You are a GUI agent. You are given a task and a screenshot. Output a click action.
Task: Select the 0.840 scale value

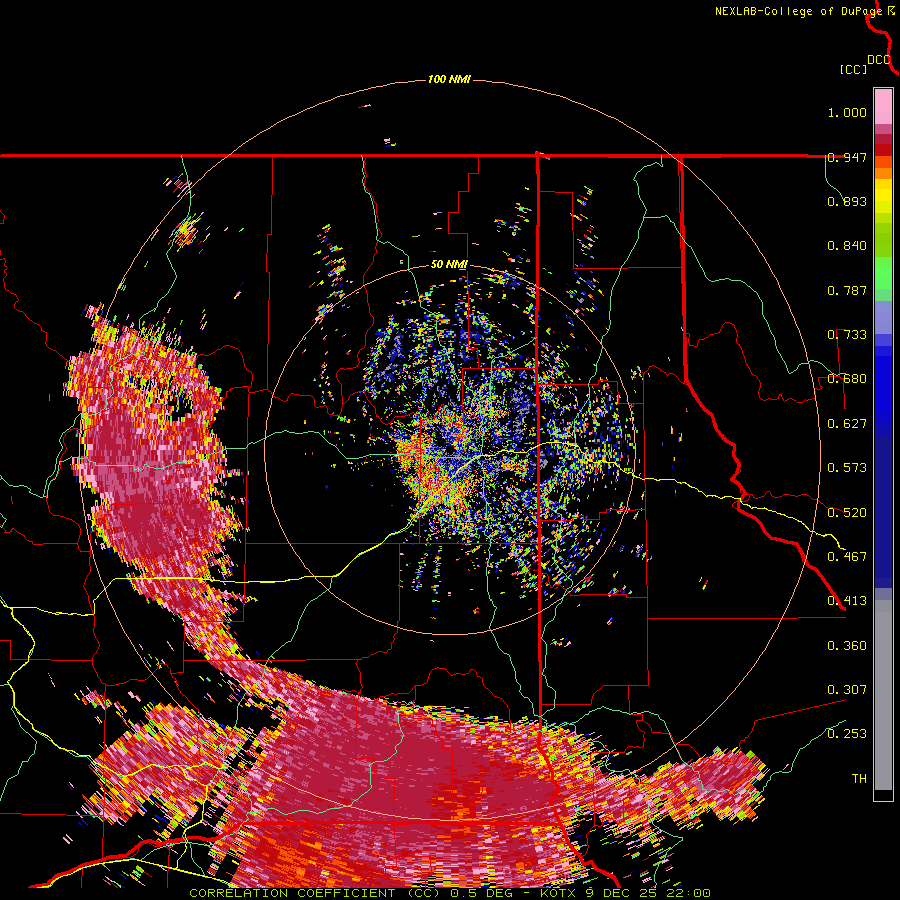point(847,246)
